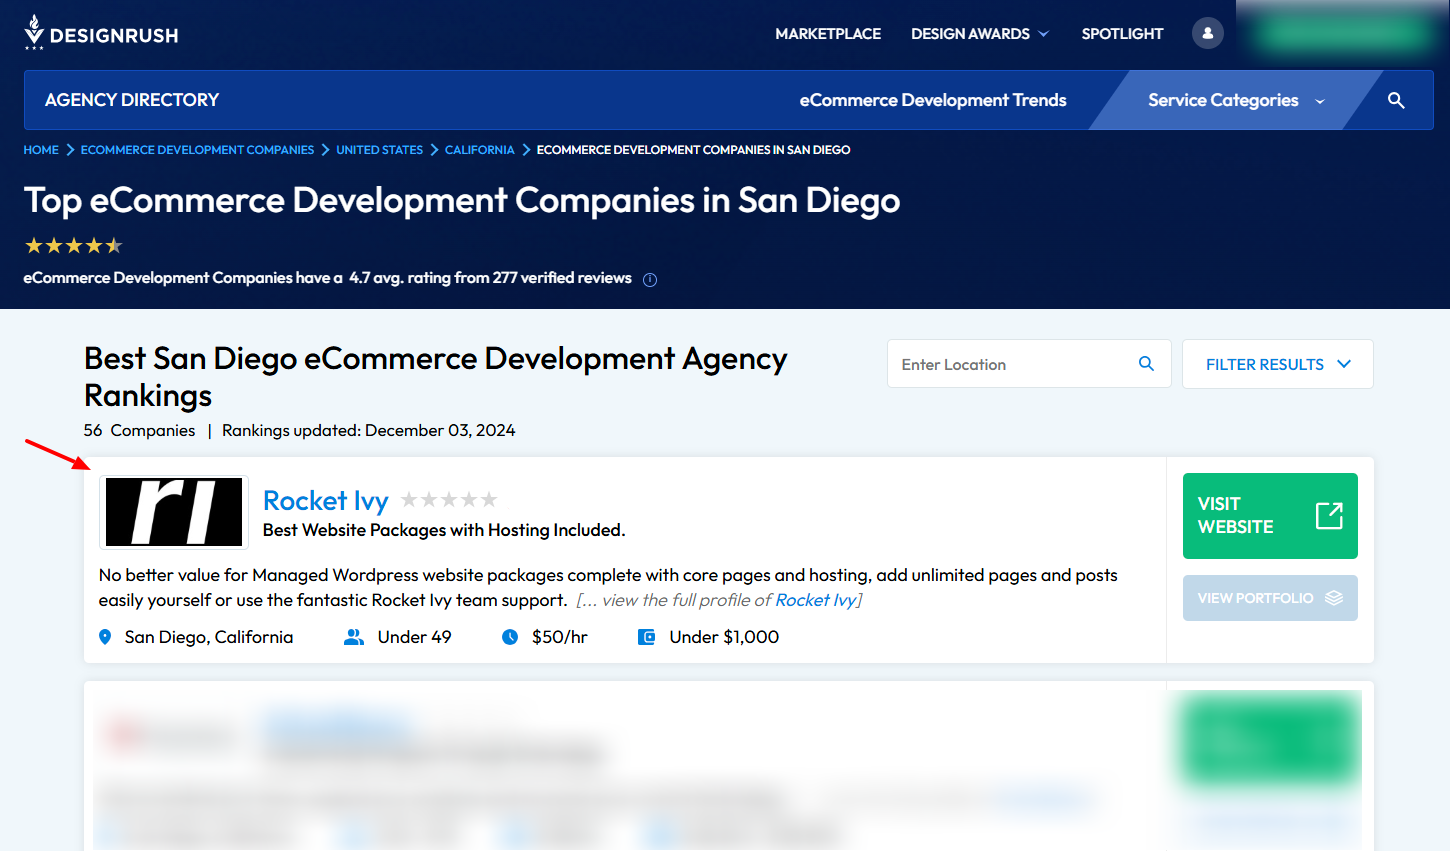Open the Spotlight menu item

[1122, 34]
